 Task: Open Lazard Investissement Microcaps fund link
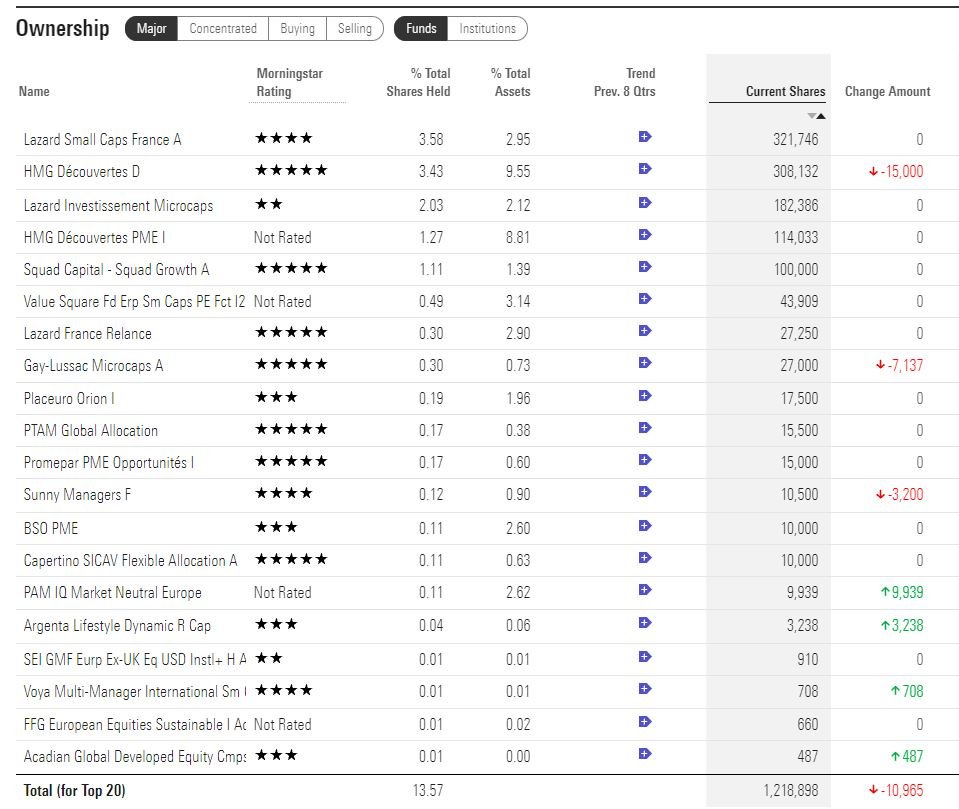[118, 205]
